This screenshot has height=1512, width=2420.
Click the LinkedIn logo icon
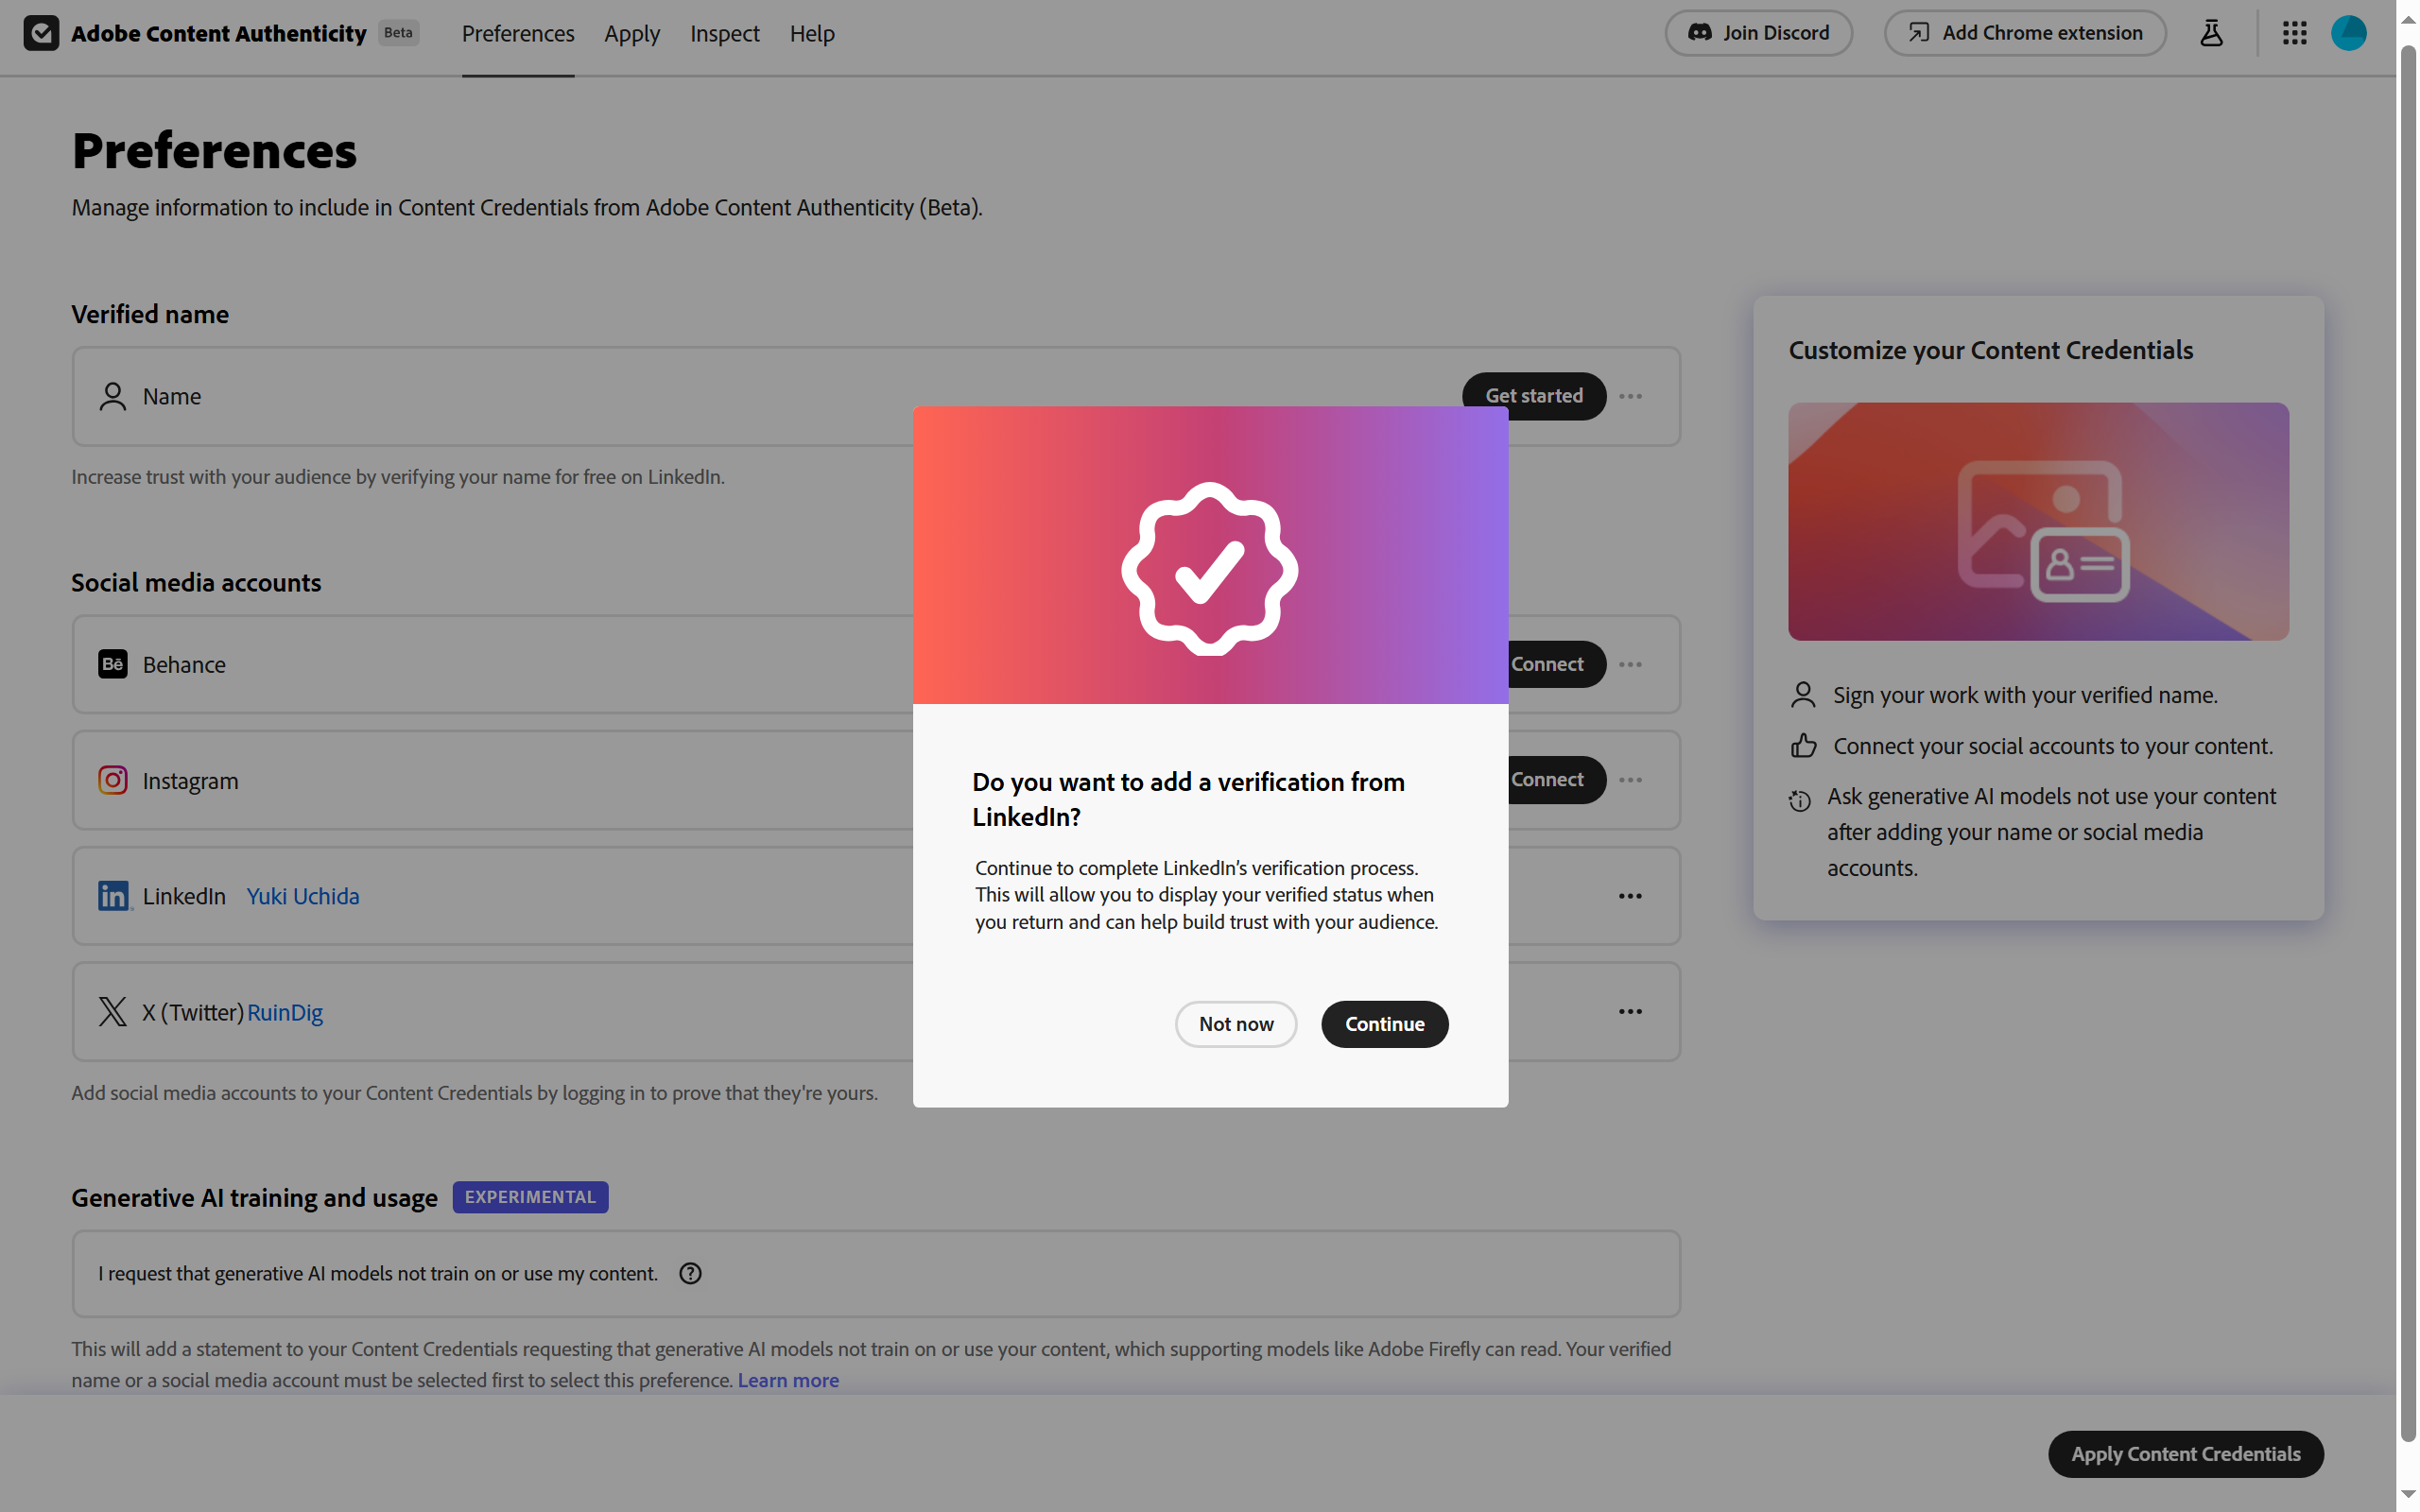tap(114, 896)
